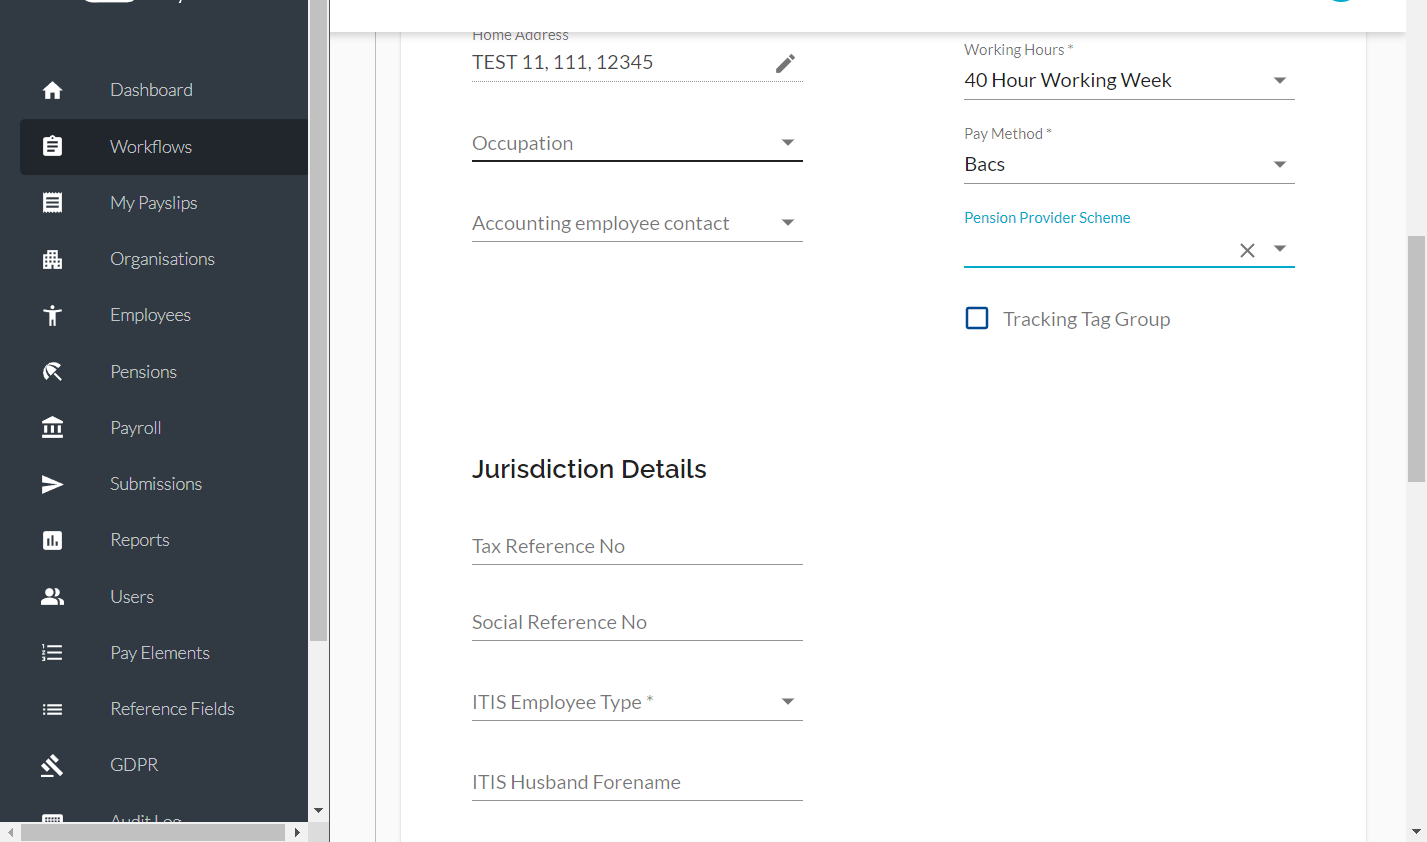Expand the Pay Method dropdown
The image size is (1427, 842).
point(1129,164)
